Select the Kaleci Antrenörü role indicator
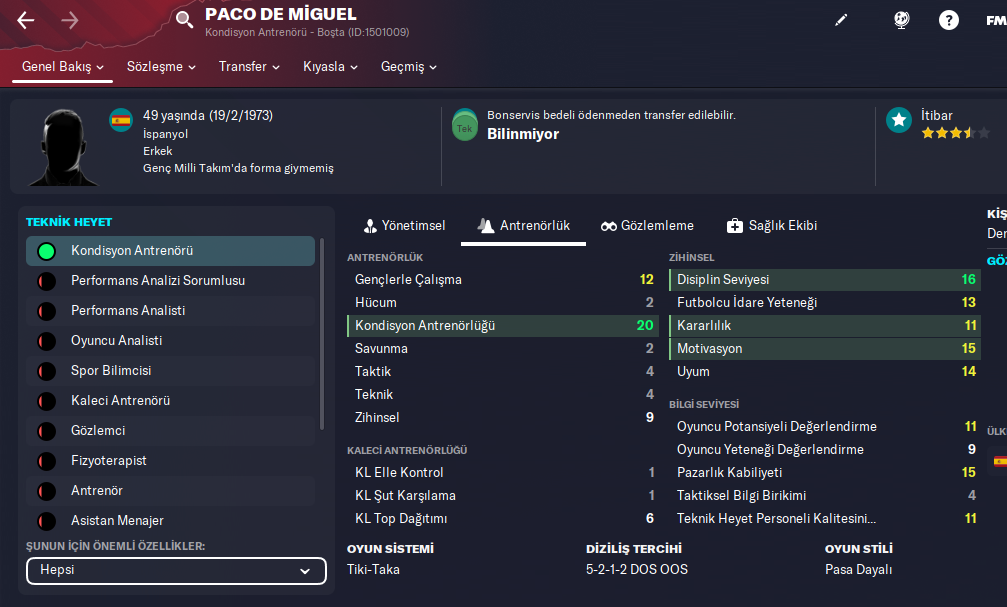Screen dimensions: 1007x607 click(45, 401)
